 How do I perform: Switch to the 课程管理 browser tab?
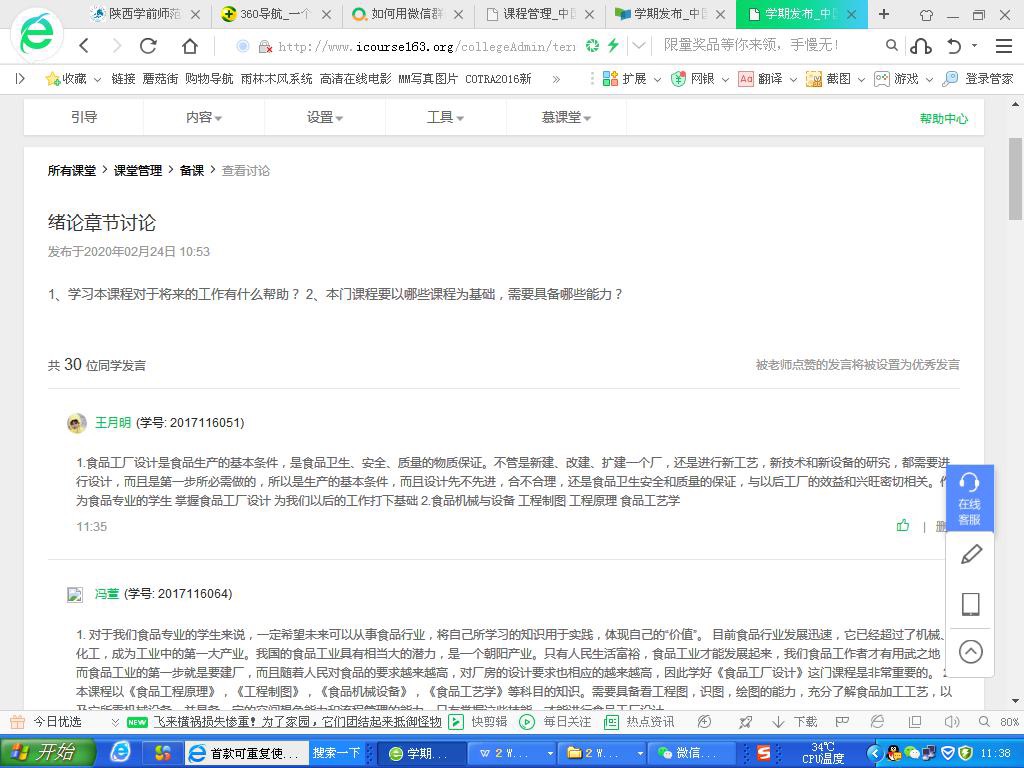point(540,14)
